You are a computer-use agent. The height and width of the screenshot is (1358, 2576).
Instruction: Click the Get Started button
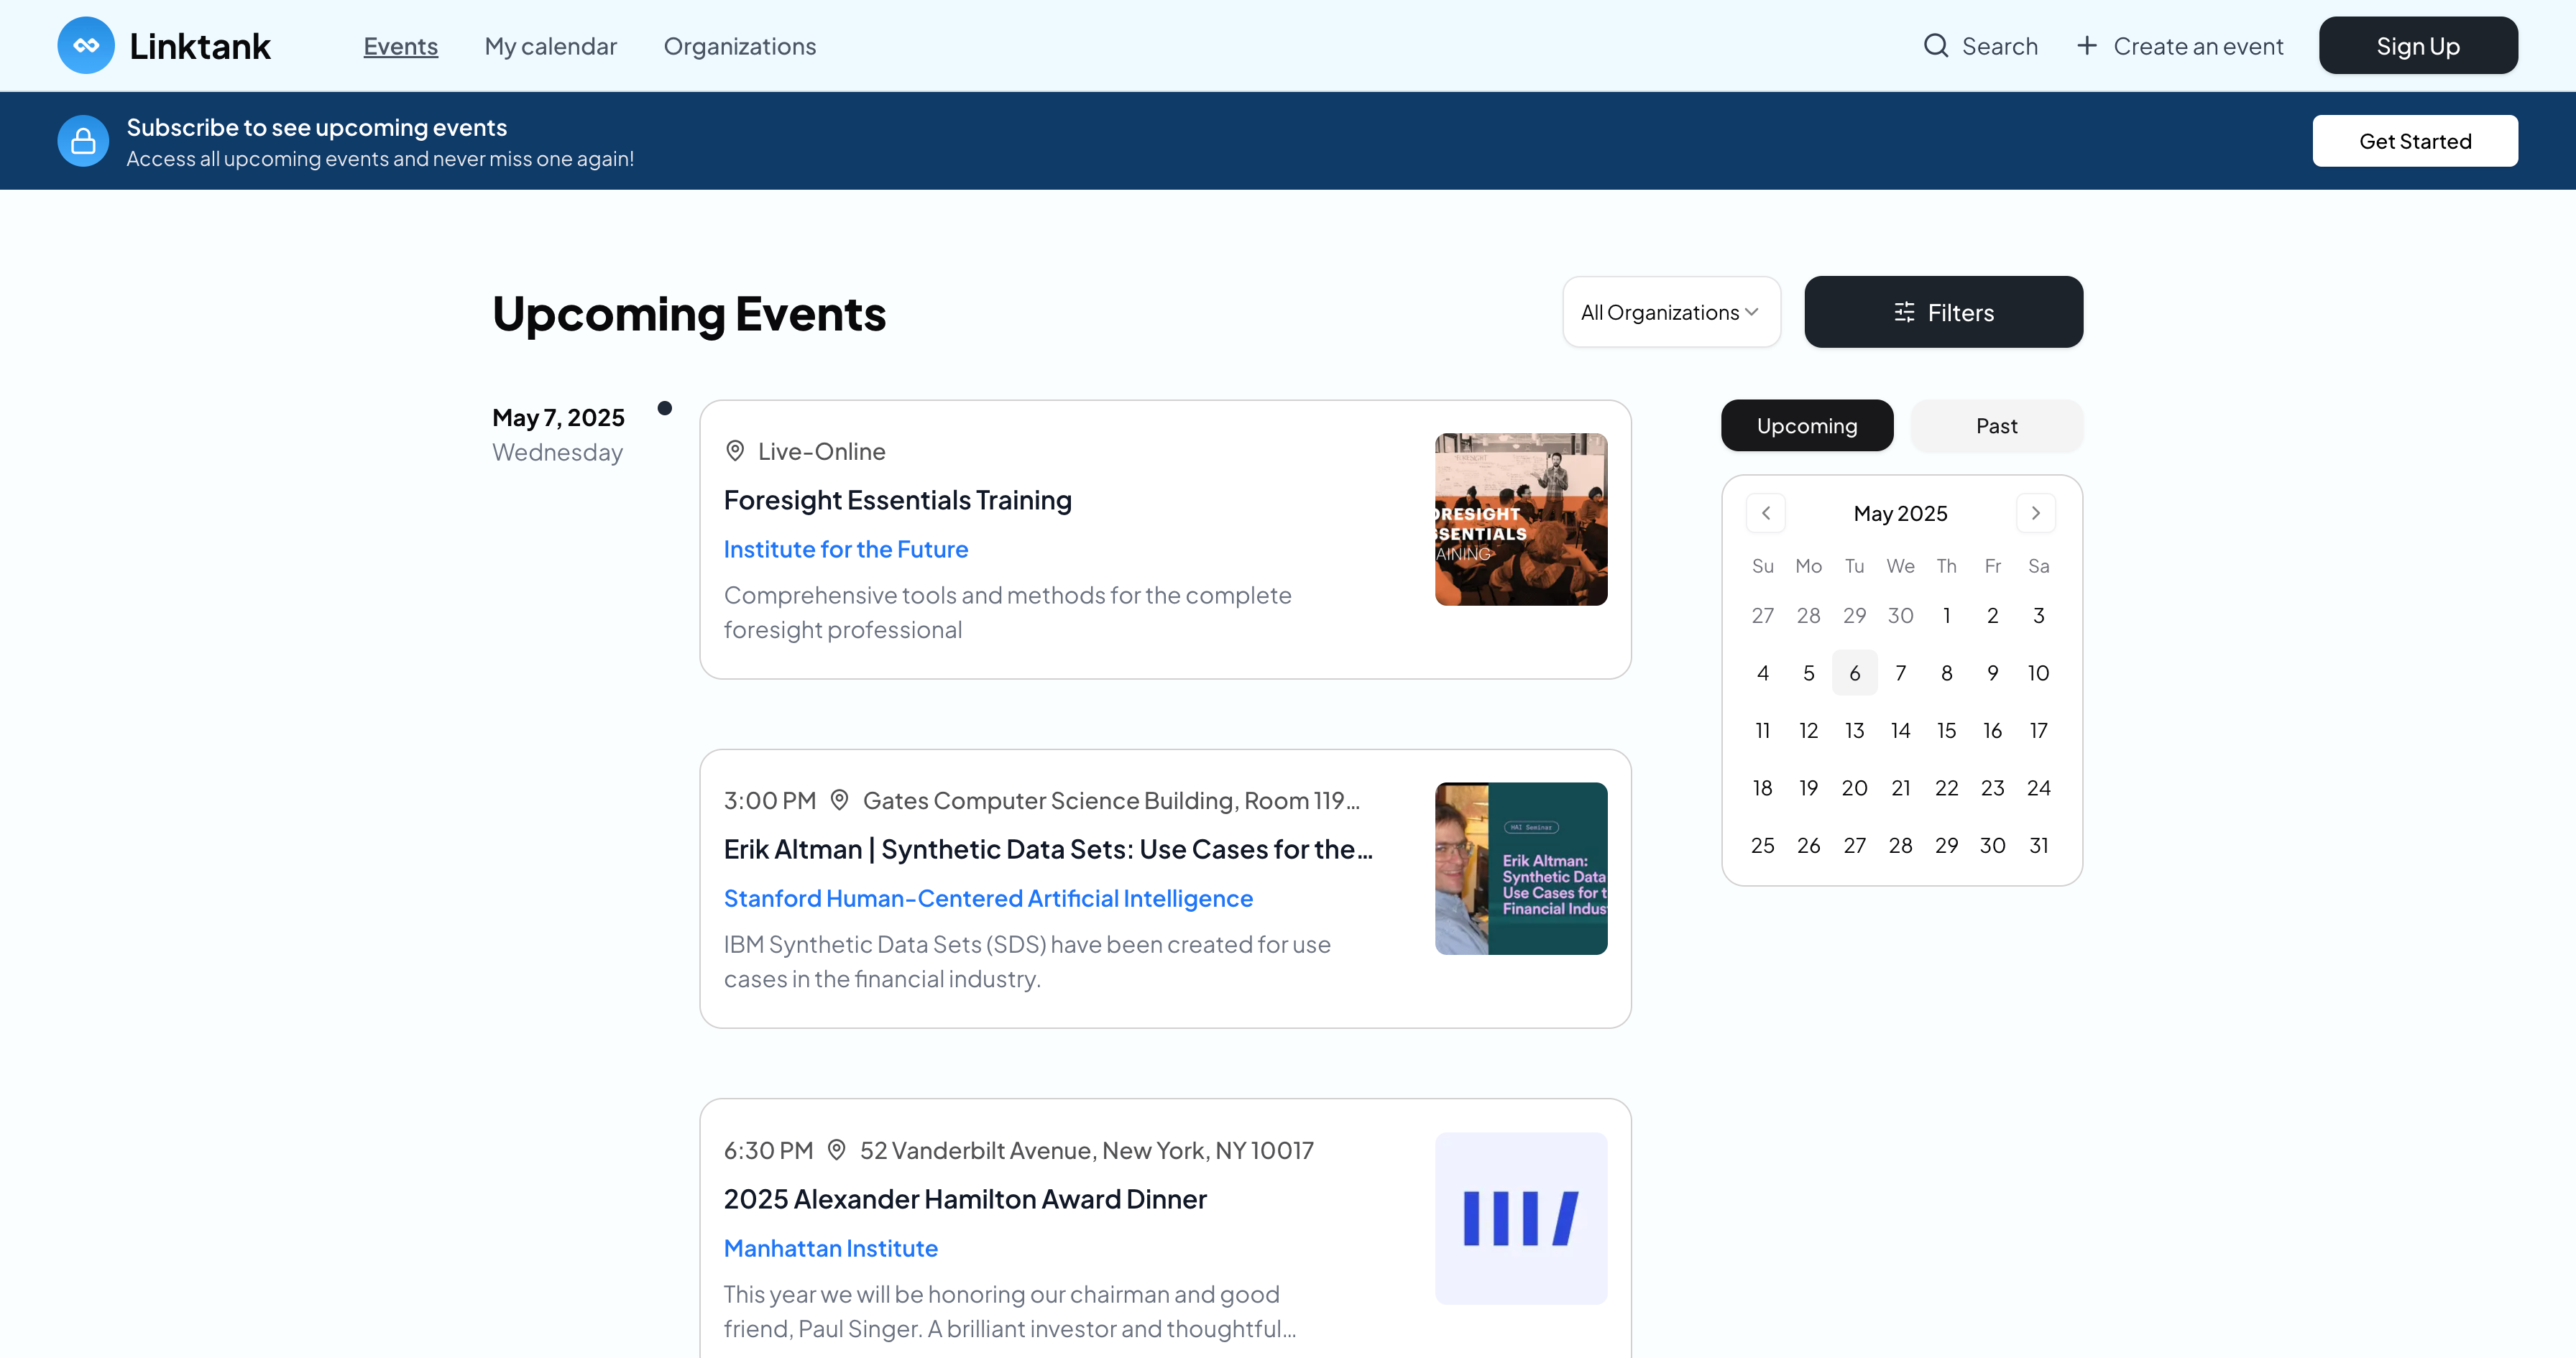pyautogui.click(x=2415, y=140)
